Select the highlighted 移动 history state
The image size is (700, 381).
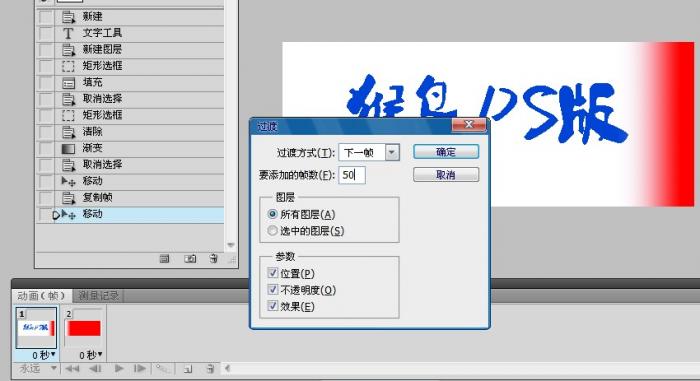point(130,214)
